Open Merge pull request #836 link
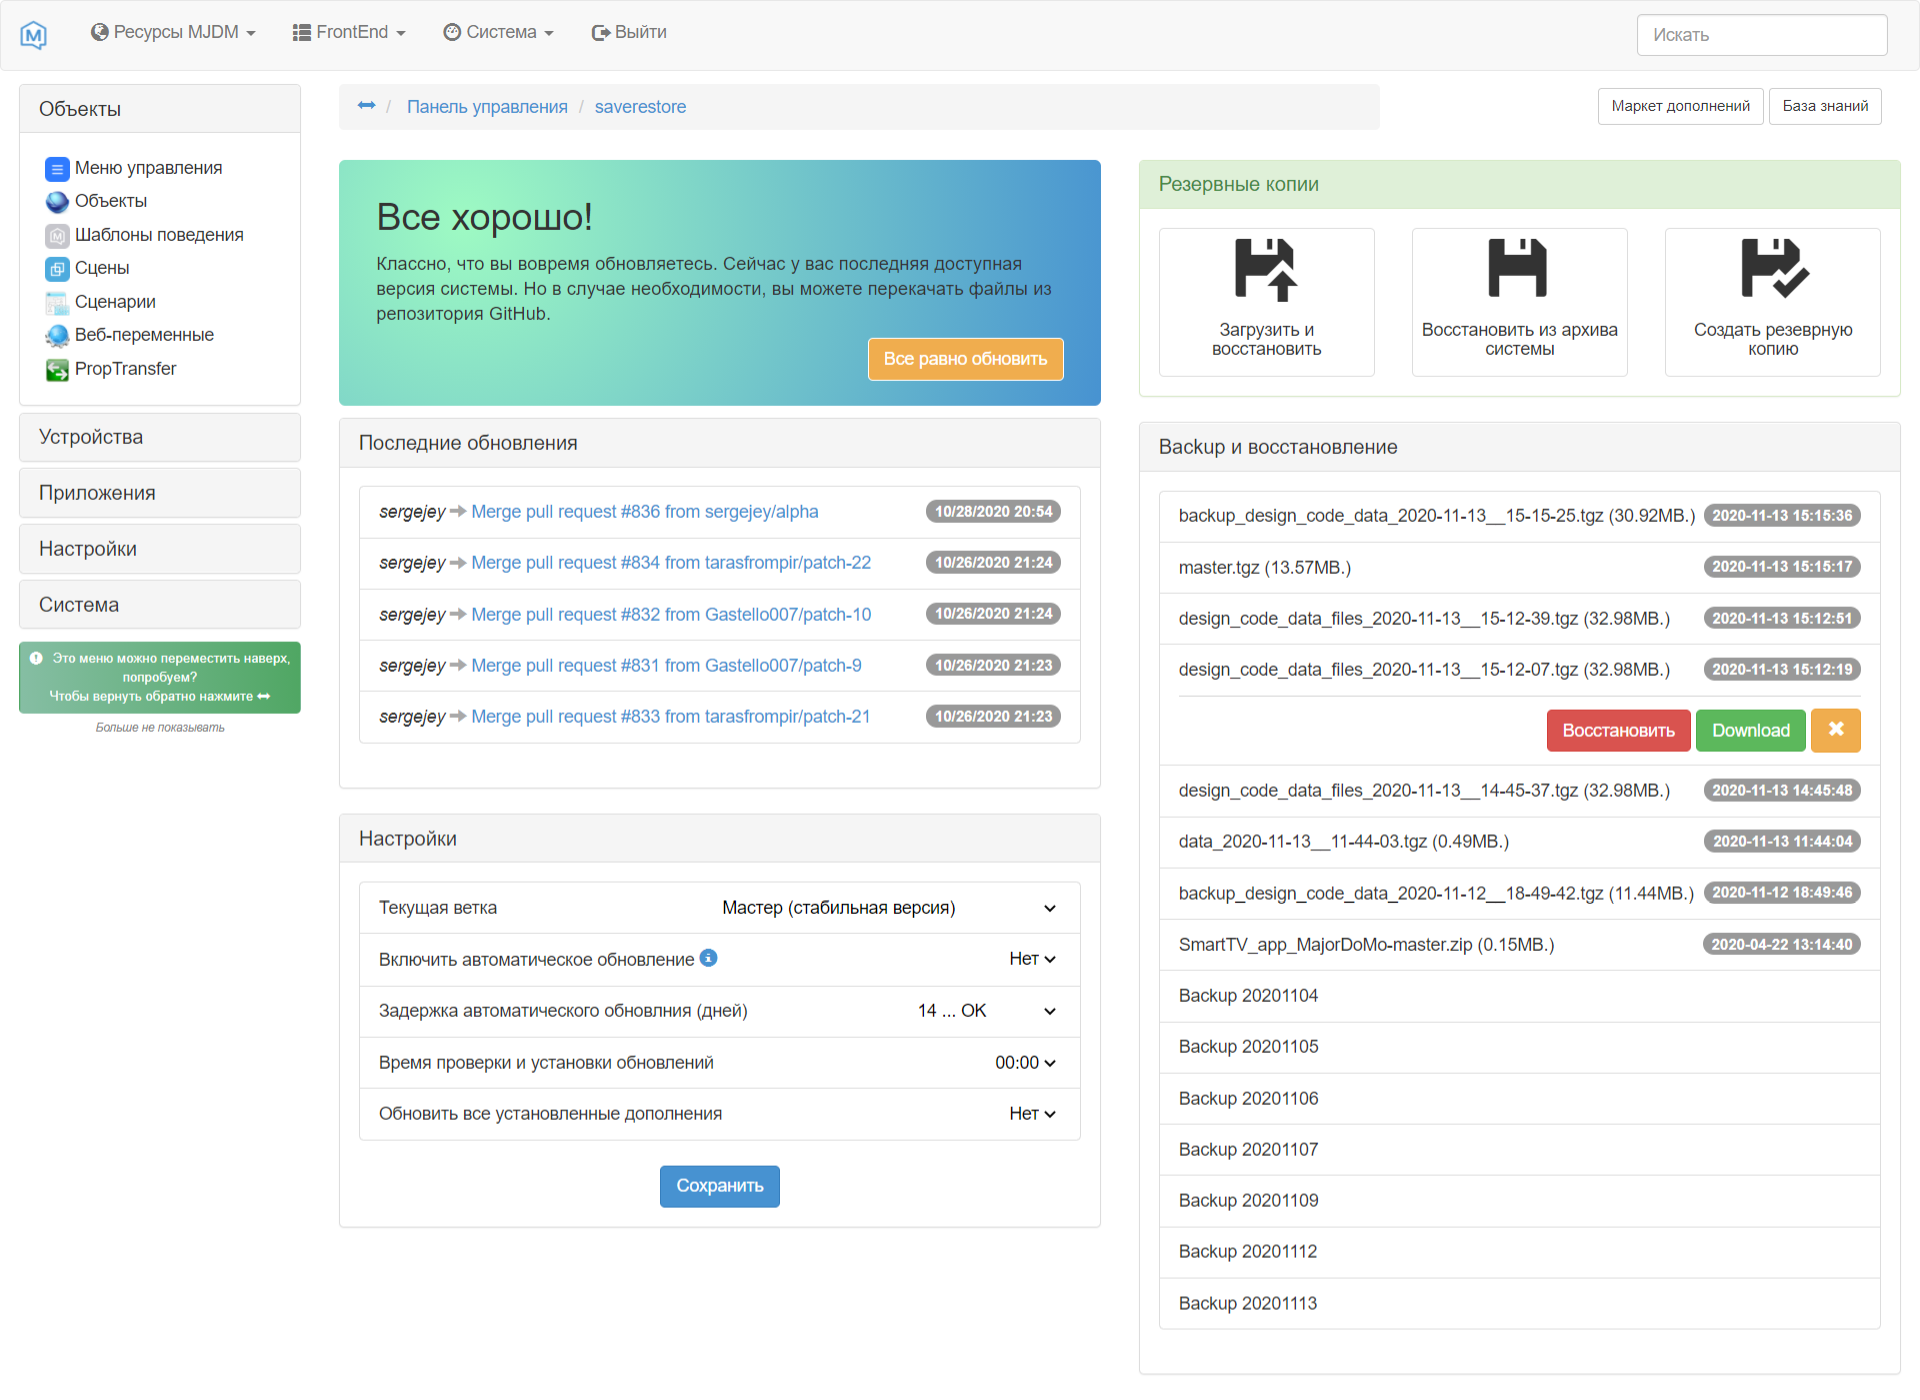The width and height of the screenshot is (1920, 1400). (644, 512)
